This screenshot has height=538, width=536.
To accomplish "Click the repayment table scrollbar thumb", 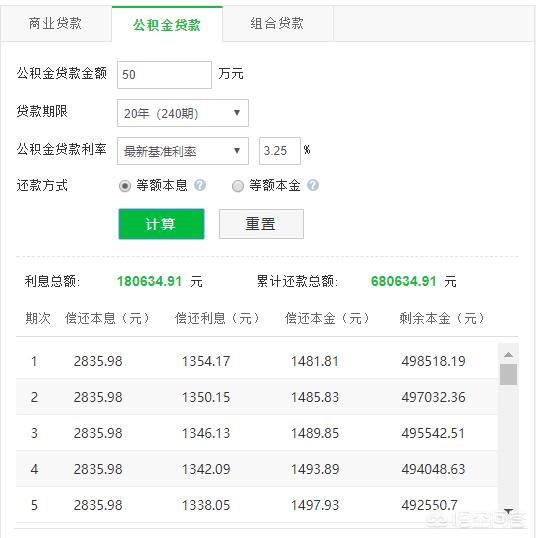I will pos(509,374).
